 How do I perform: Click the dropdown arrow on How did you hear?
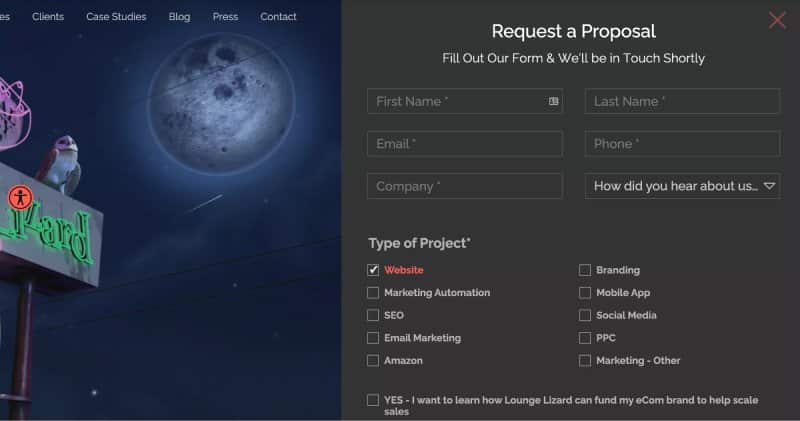tap(769, 186)
